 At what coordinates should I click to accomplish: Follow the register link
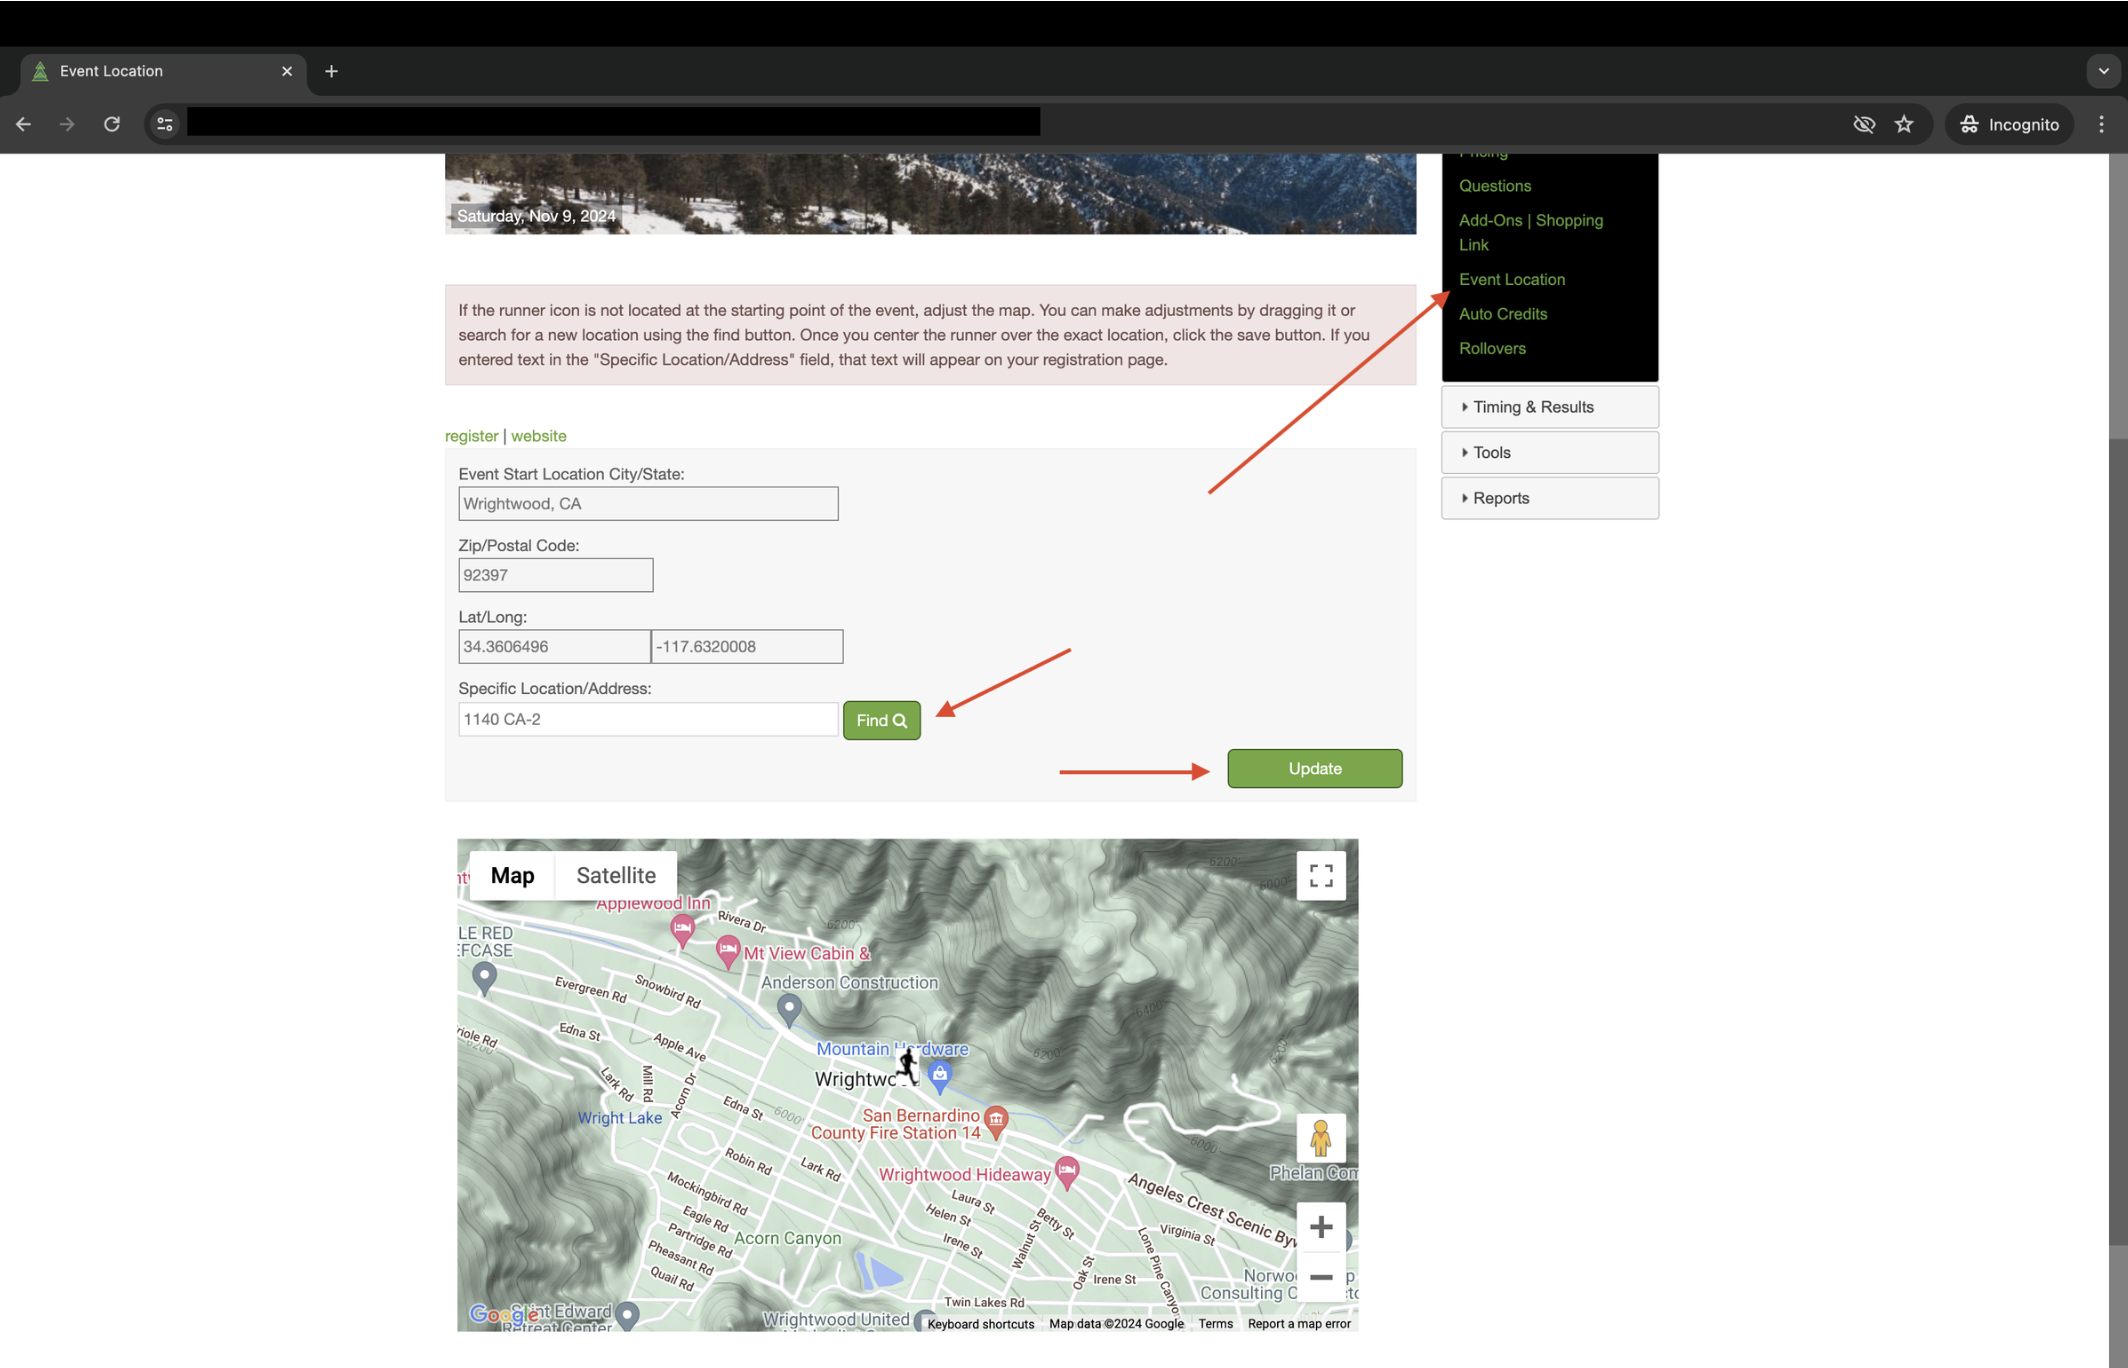pos(471,436)
